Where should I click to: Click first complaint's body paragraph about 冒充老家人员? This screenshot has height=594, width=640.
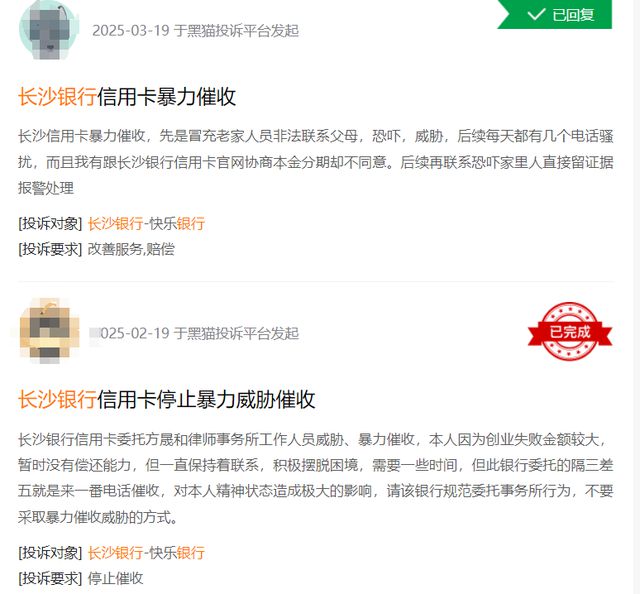tap(316, 162)
